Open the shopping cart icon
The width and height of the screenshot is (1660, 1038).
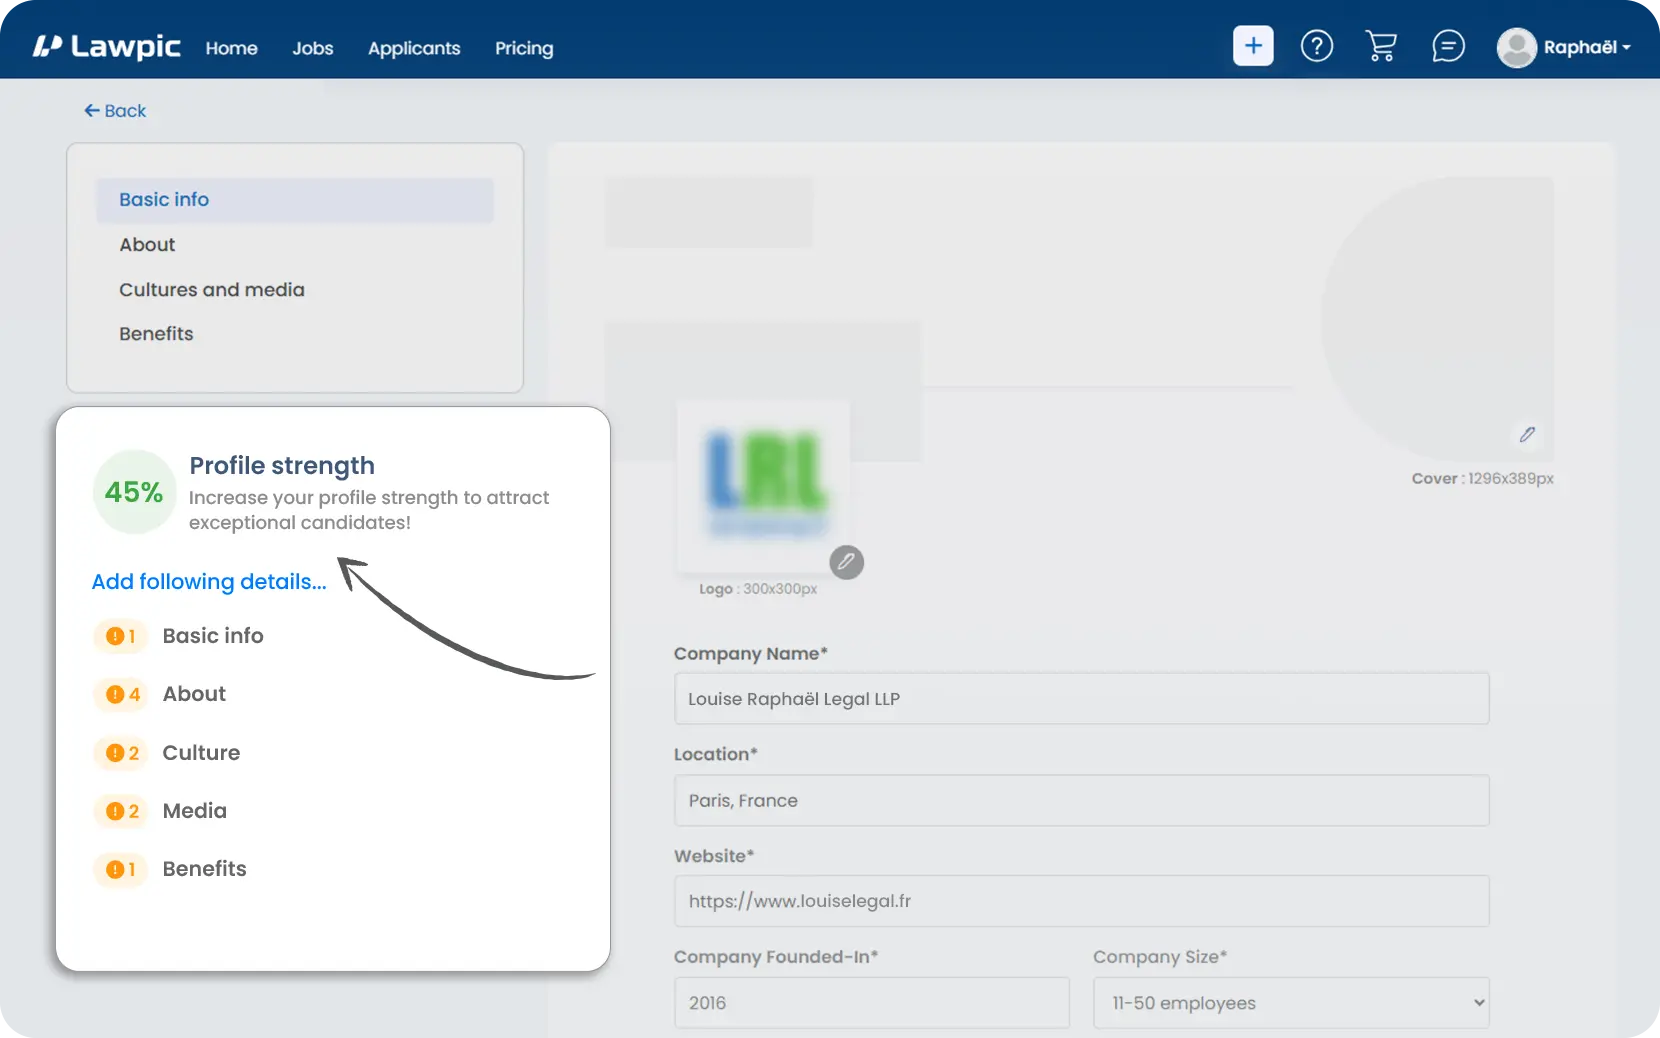[x=1381, y=46]
